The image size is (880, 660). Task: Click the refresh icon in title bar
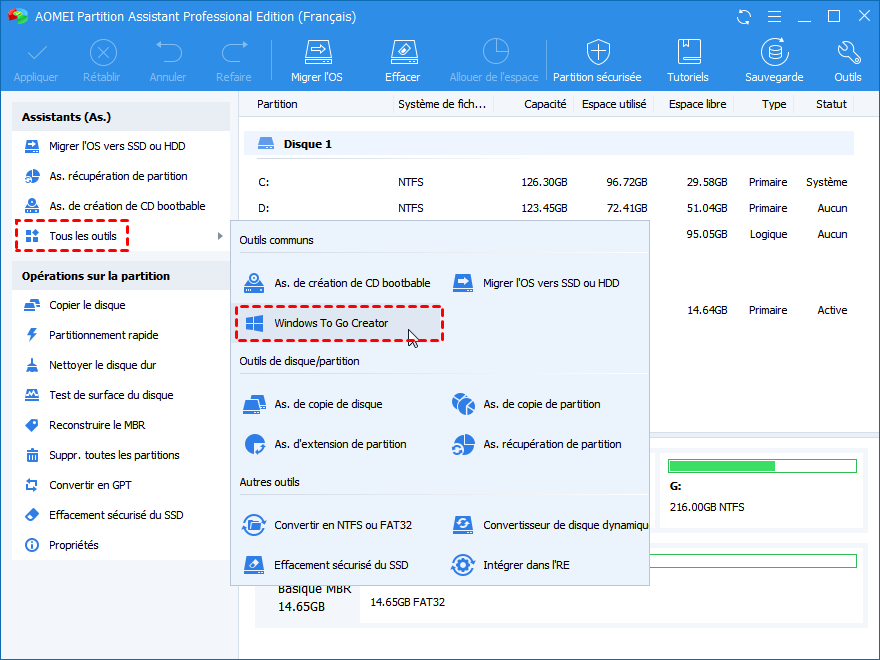744,17
